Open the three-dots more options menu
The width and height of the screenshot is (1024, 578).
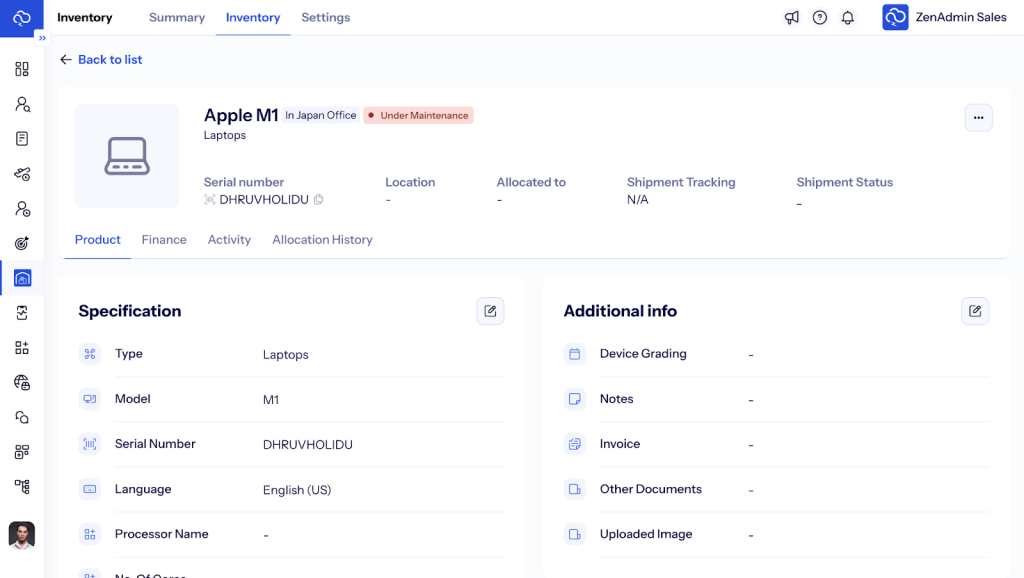(x=978, y=118)
